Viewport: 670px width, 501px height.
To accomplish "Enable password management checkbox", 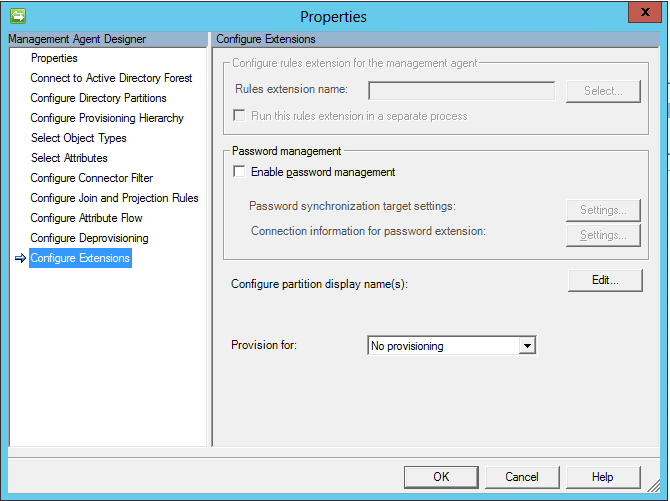I will coord(239,172).
